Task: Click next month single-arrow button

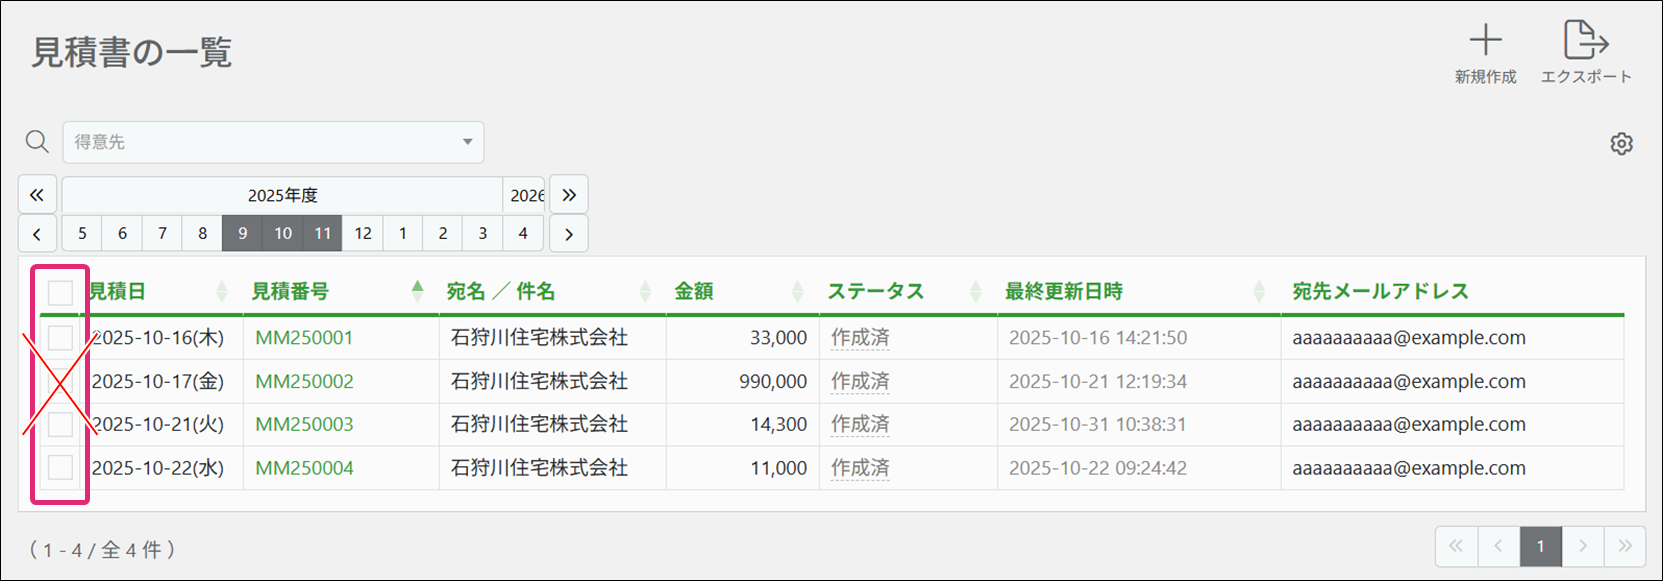Action: [x=568, y=234]
